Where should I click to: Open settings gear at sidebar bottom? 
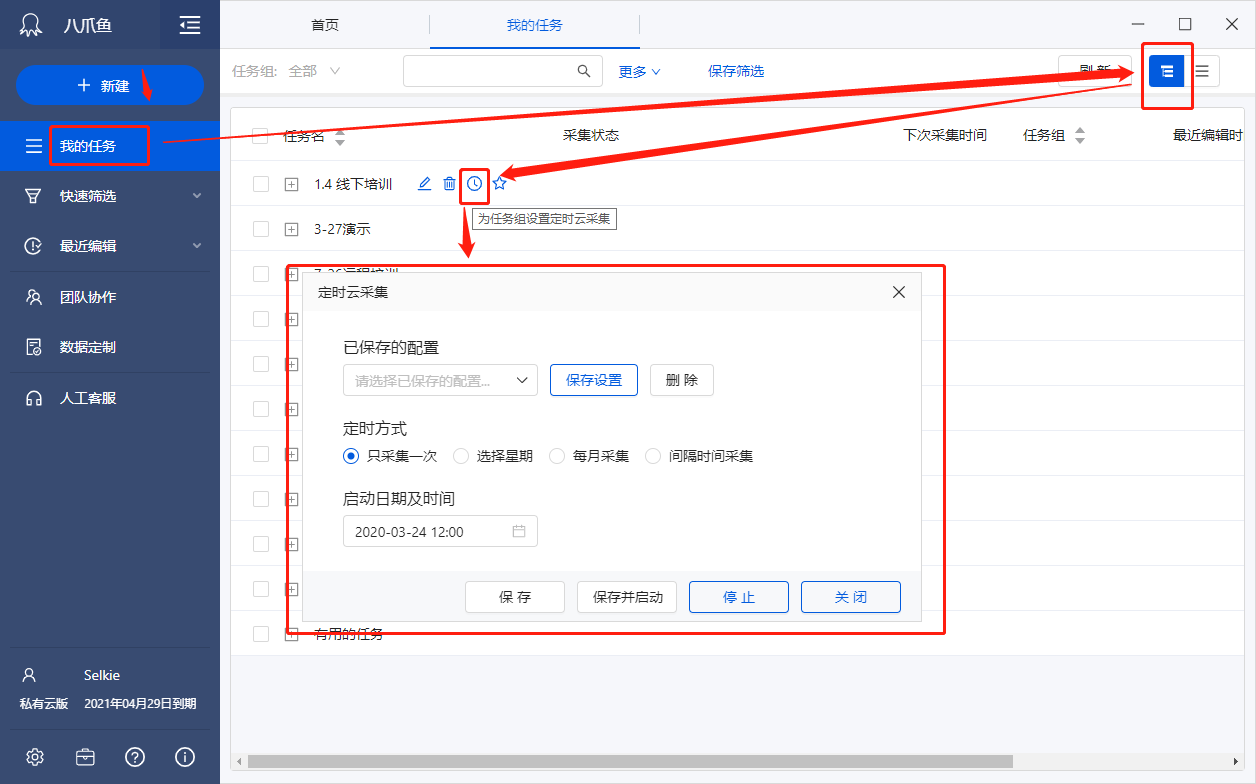(x=35, y=757)
